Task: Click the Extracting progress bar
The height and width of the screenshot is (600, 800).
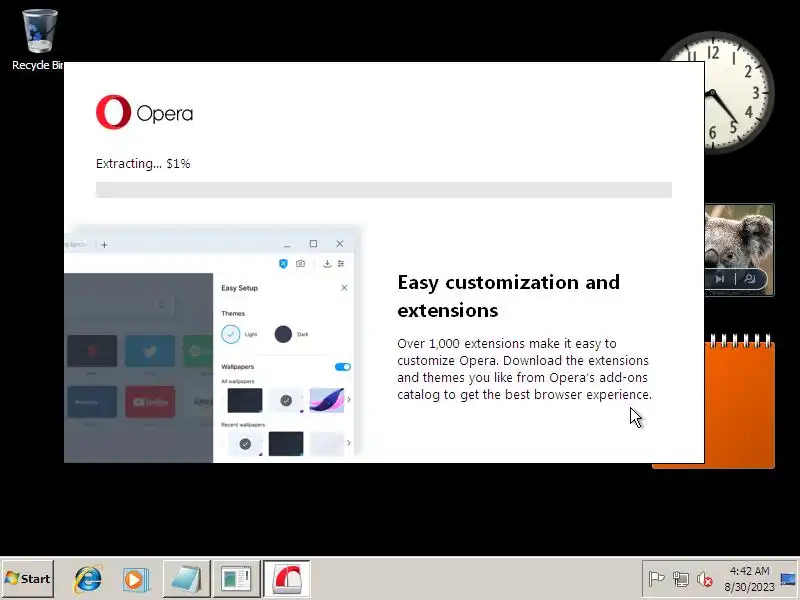Action: (384, 190)
